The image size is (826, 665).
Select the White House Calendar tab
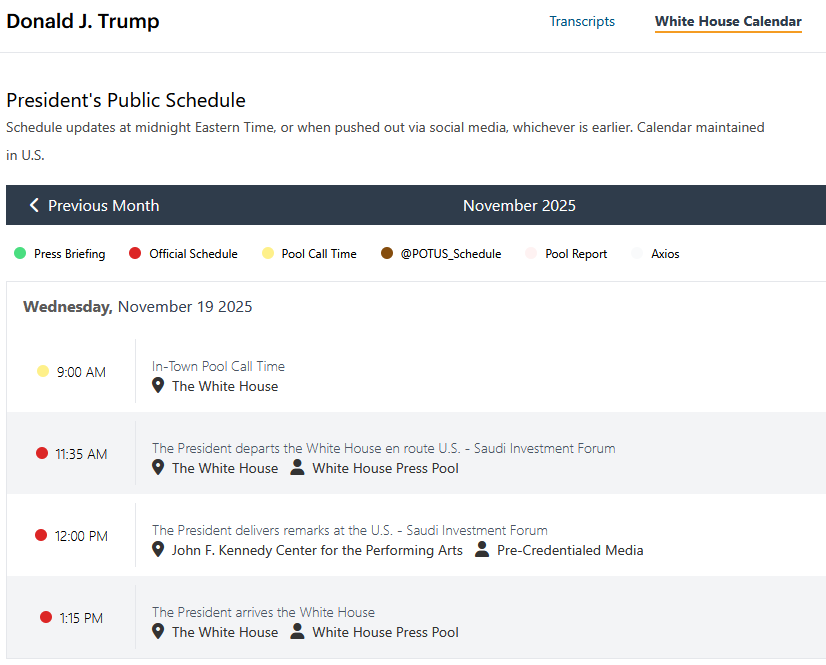click(x=728, y=21)
